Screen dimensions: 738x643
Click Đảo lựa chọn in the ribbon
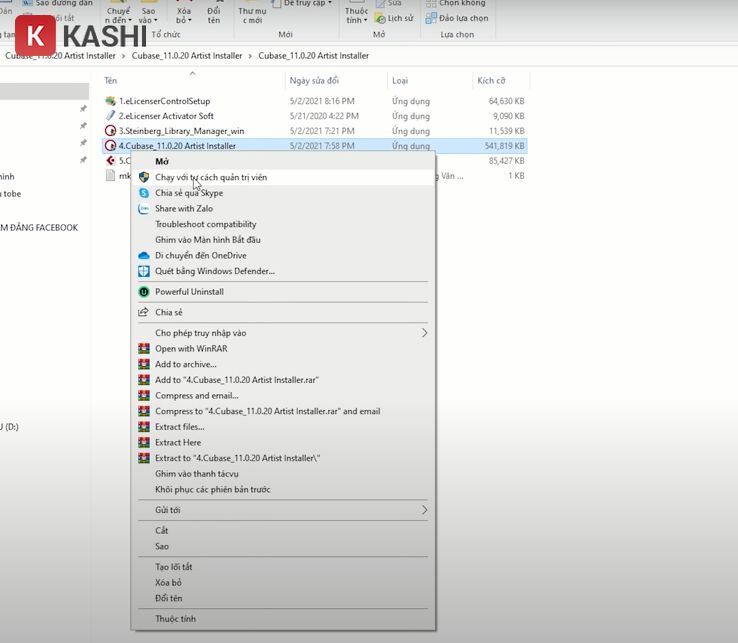point(457,18)
